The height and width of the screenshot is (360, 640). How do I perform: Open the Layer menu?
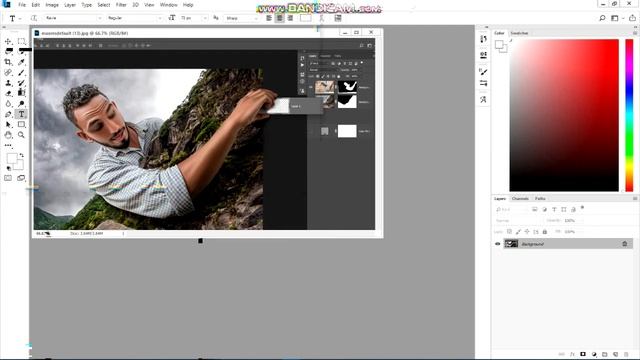click(70, 5)
